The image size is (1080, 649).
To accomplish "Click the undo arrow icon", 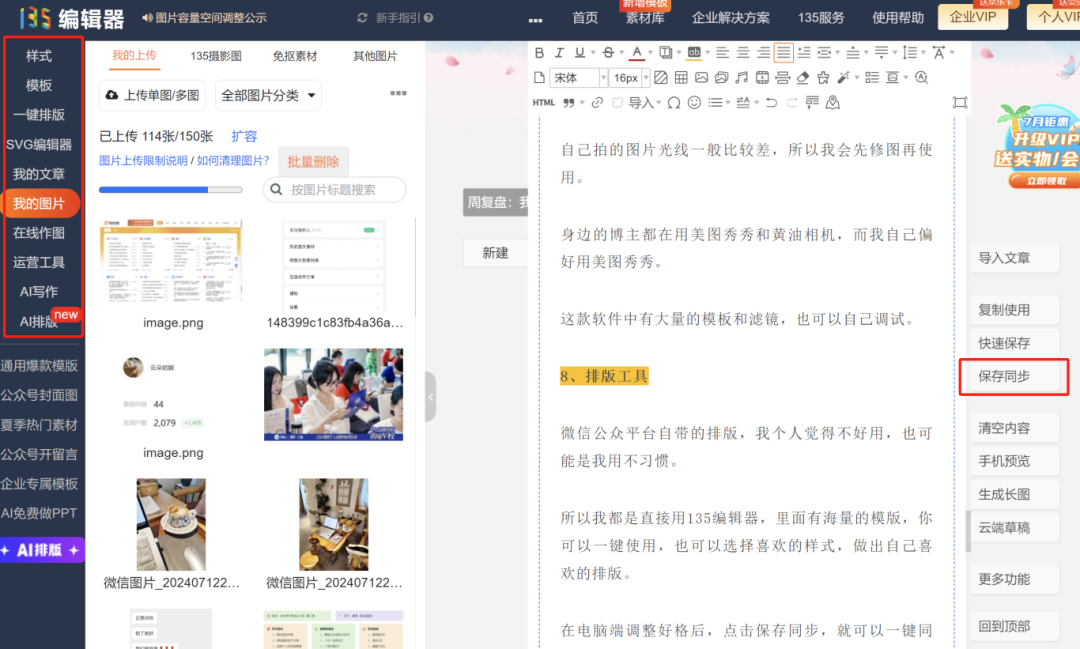I will pyautogui.click(x=771, y=102).
